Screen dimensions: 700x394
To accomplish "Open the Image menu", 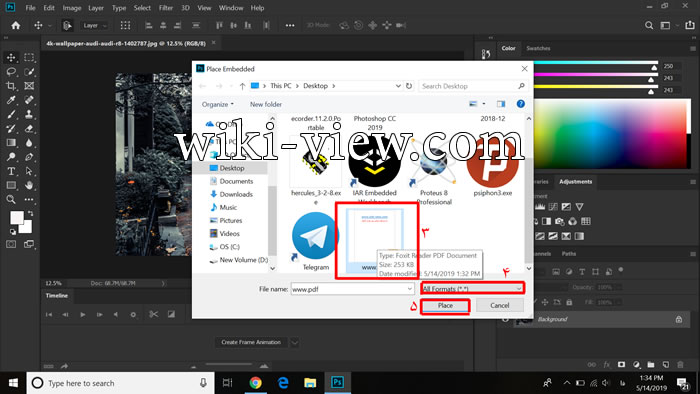I will [72, 8].
